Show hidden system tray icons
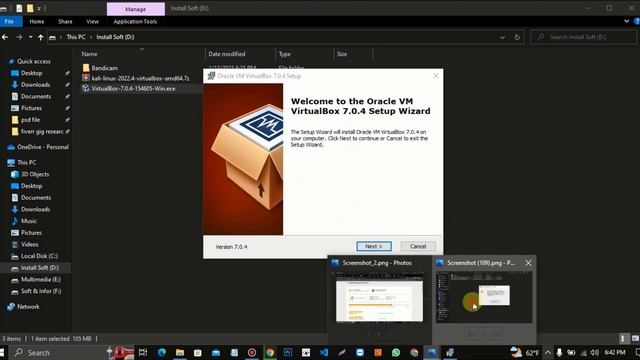The height and width of the screenshot is (360, 640). 548,353
